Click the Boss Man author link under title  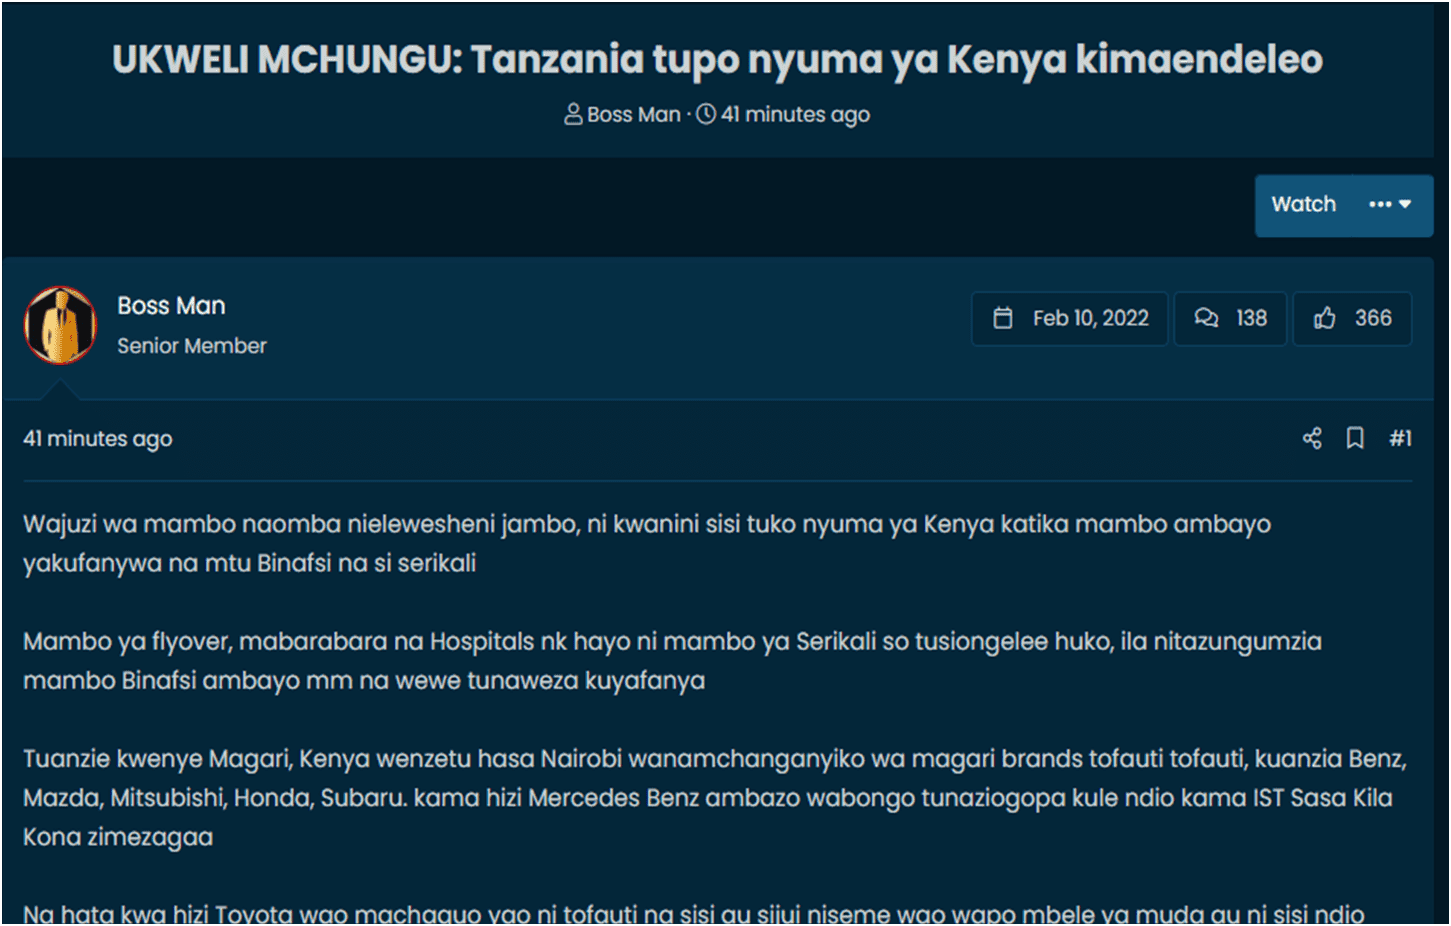point(634,115)
